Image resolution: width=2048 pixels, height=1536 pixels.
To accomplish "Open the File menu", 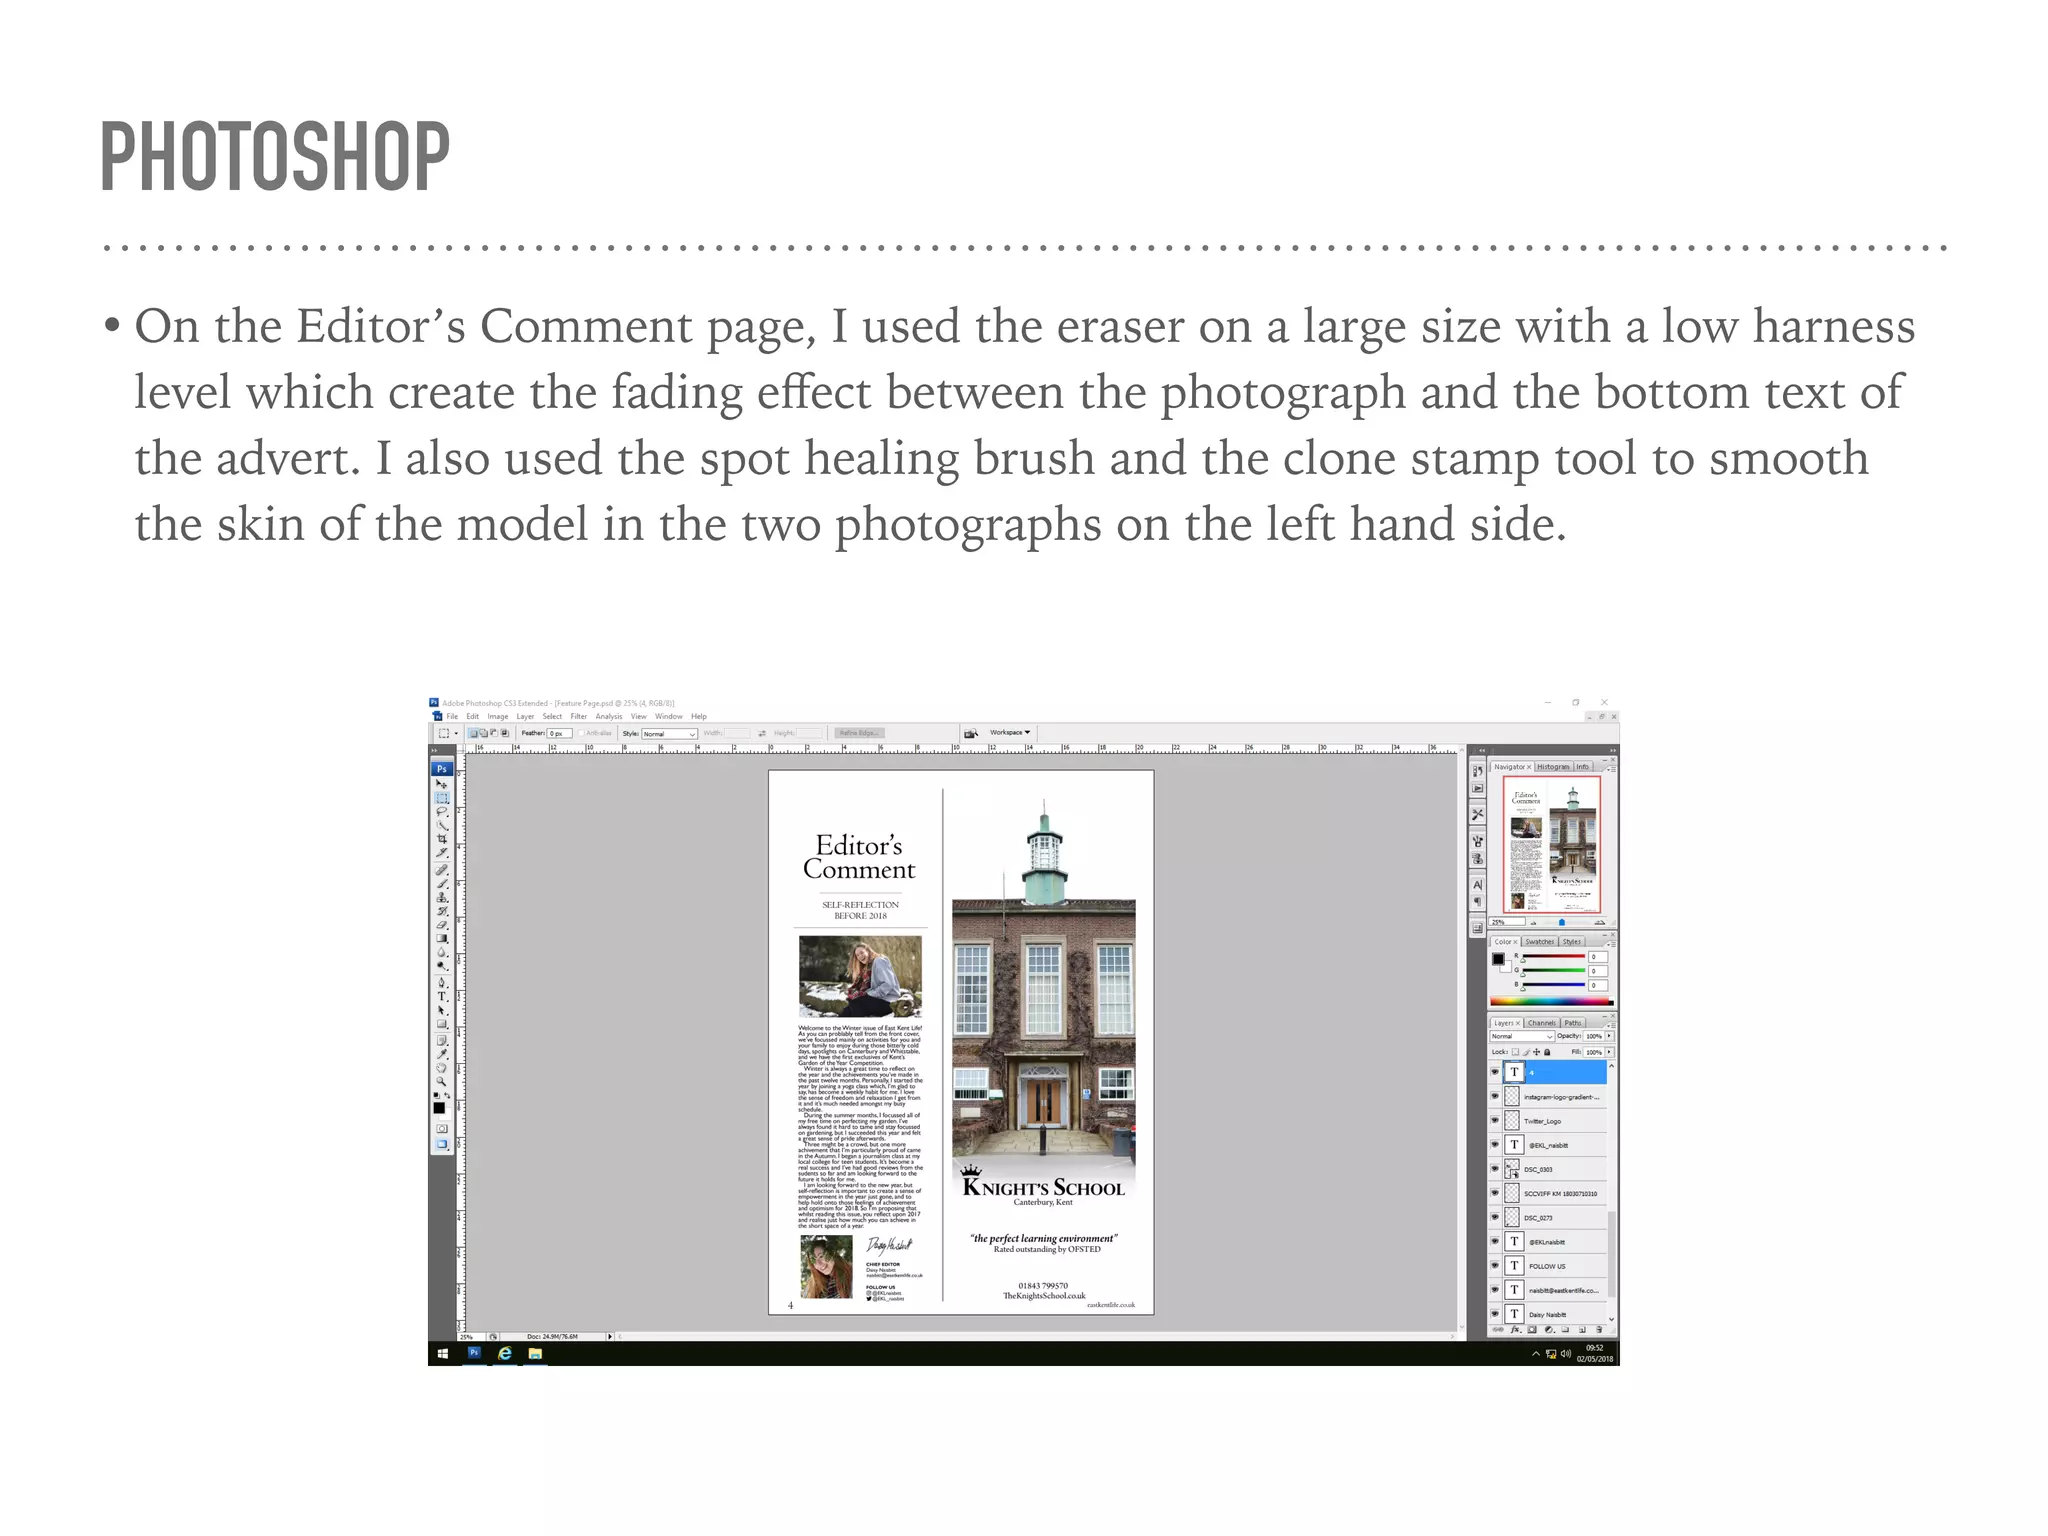I will click(452, 716).
